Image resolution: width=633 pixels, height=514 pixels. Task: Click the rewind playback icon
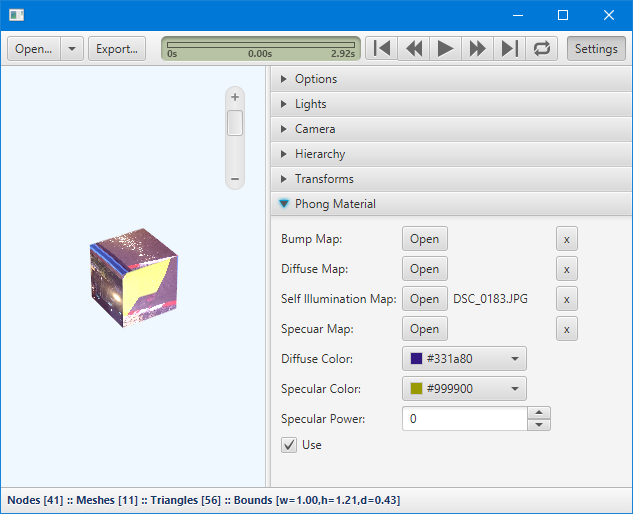click(414, 49)
